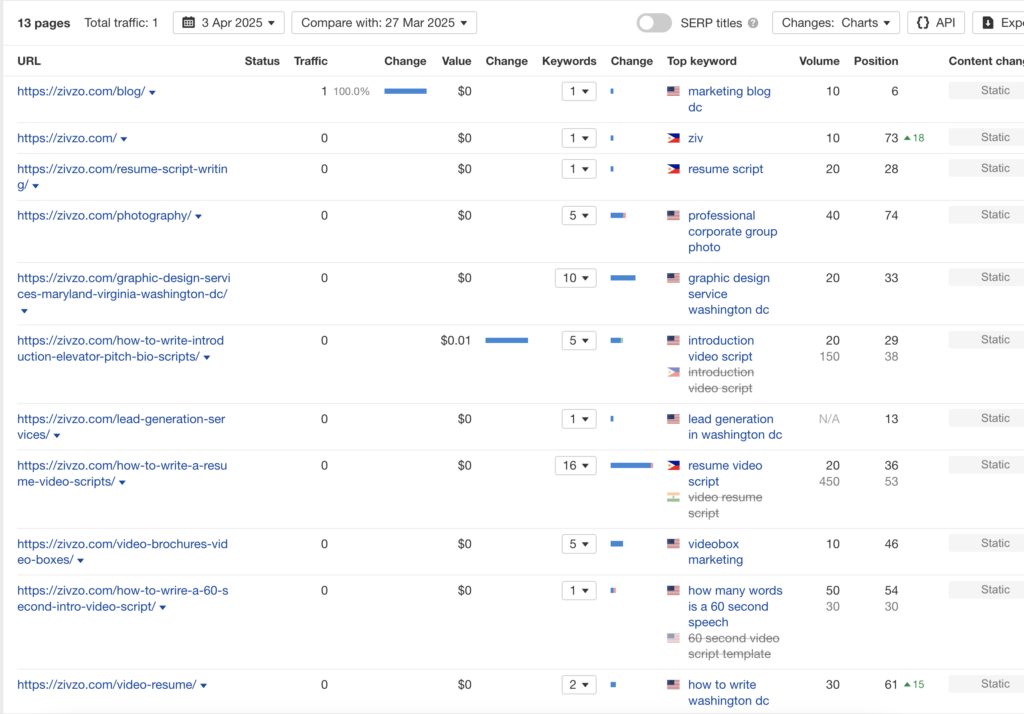Sort by Status column header
The image size is (1024, 714).
pos(262,61)
